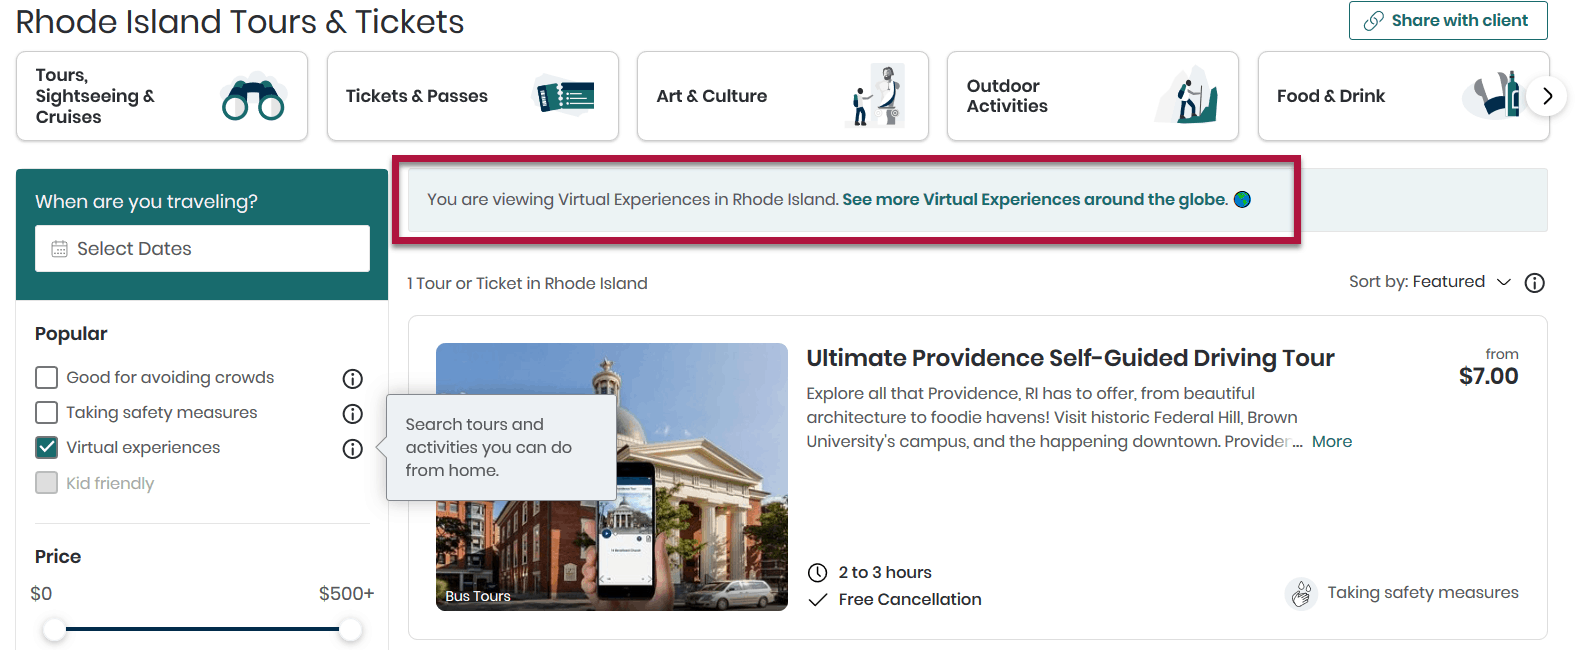Click the ticket icon in Tickets & Passes
The image size is (1578, 650).
coord(565,96)
